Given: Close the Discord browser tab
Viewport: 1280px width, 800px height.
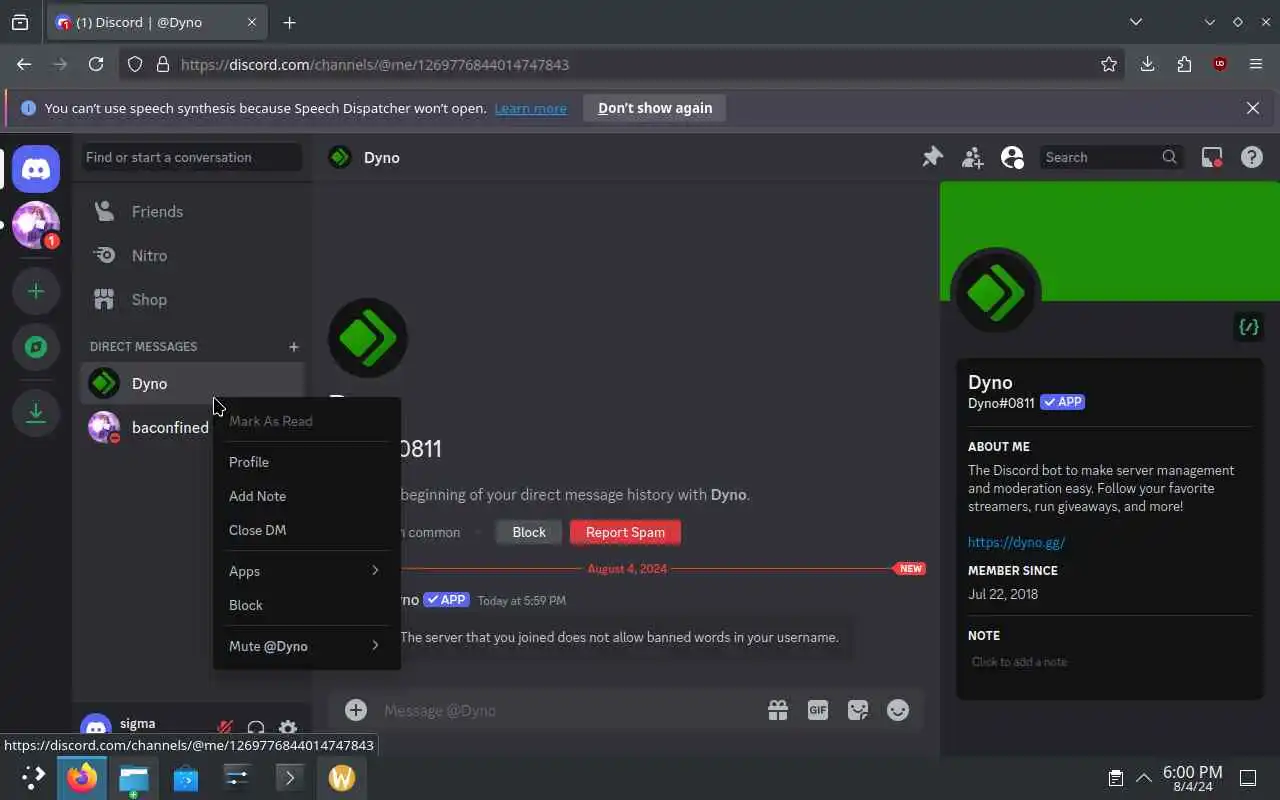Looking at the screenshot, I should (251, 22).
